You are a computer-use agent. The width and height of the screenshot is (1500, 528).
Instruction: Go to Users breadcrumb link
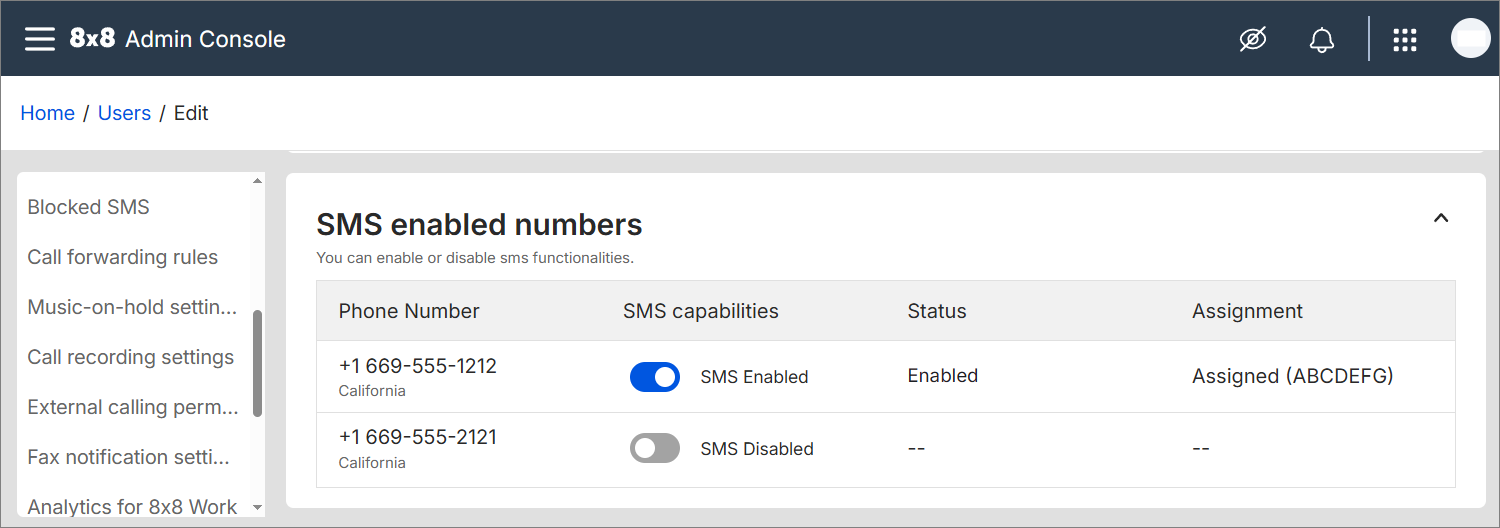tap(124, 113)
